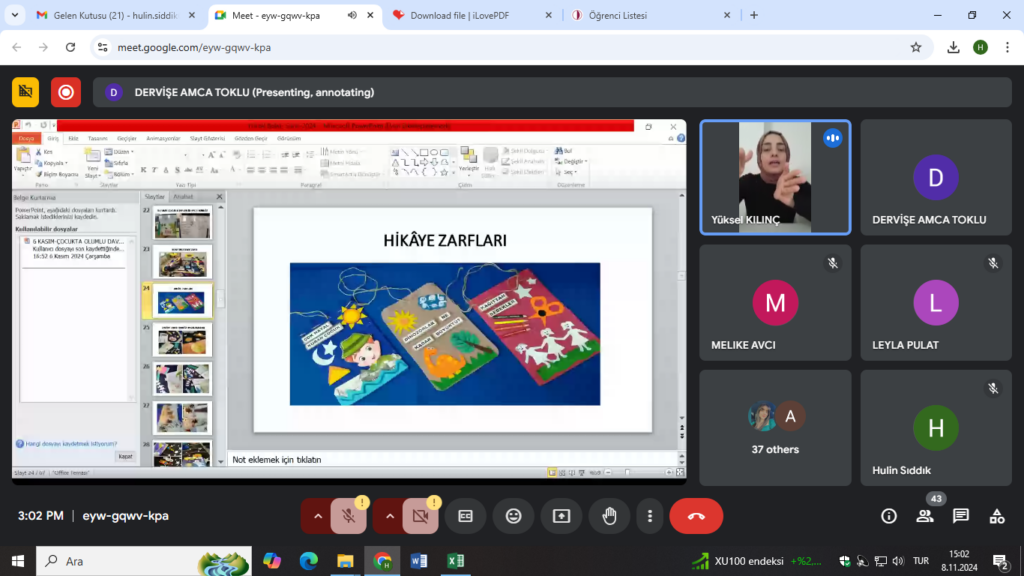The height and width of the screenshot is (576, 1024).
Task: Hang up with the red leave call button
Action: click(x=696, y=516)
